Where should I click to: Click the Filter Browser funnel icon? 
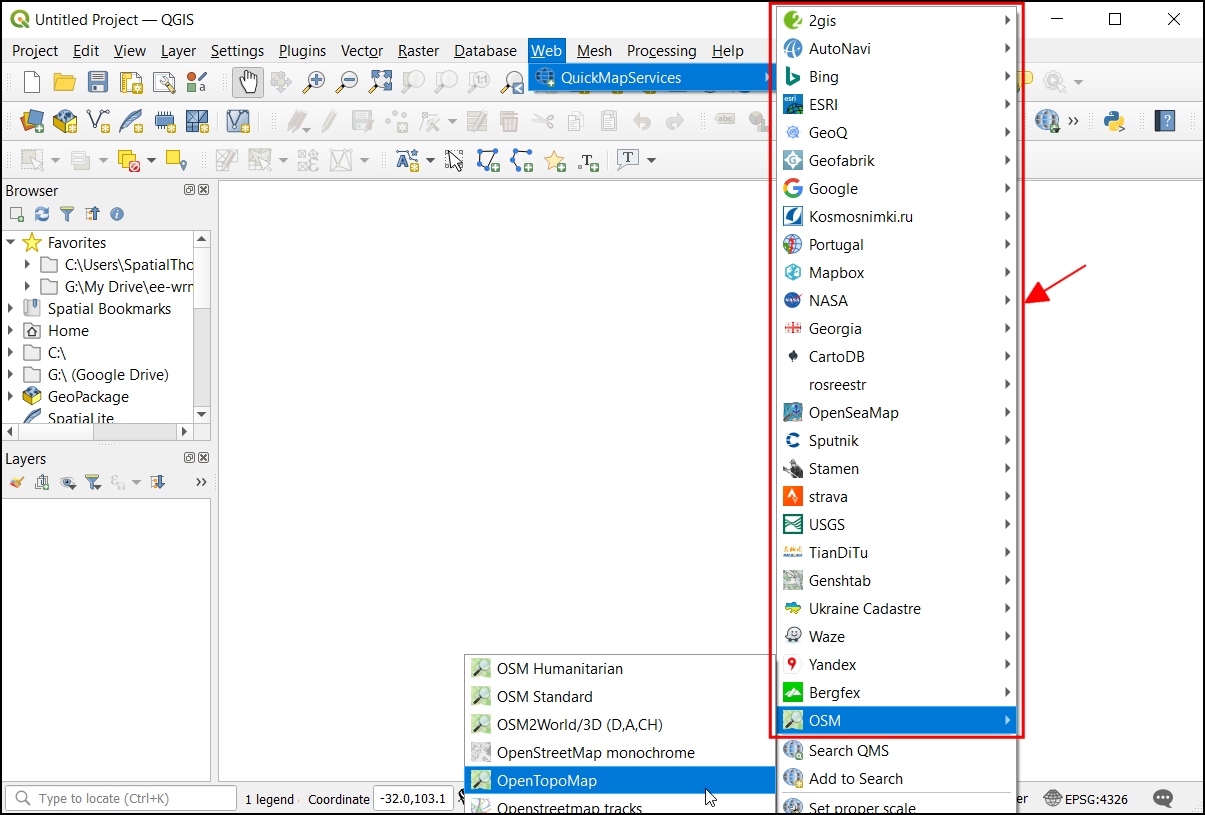coord(67,214)
